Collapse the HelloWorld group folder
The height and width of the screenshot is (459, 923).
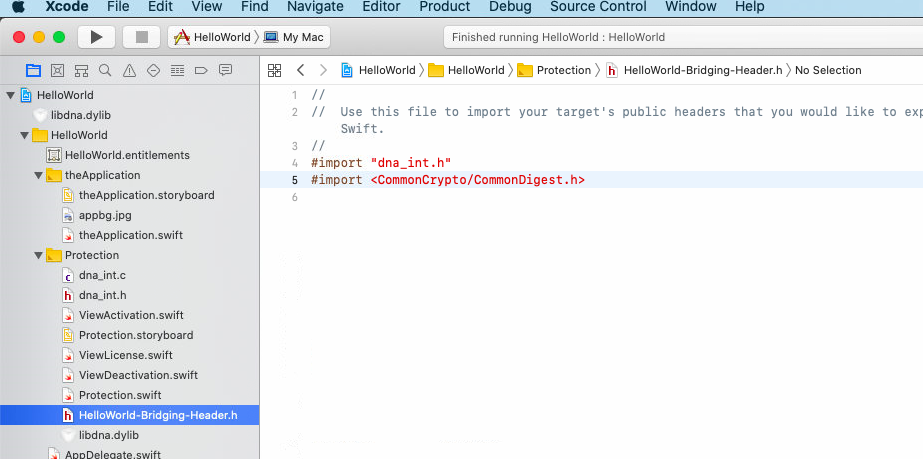coord(25,135)
